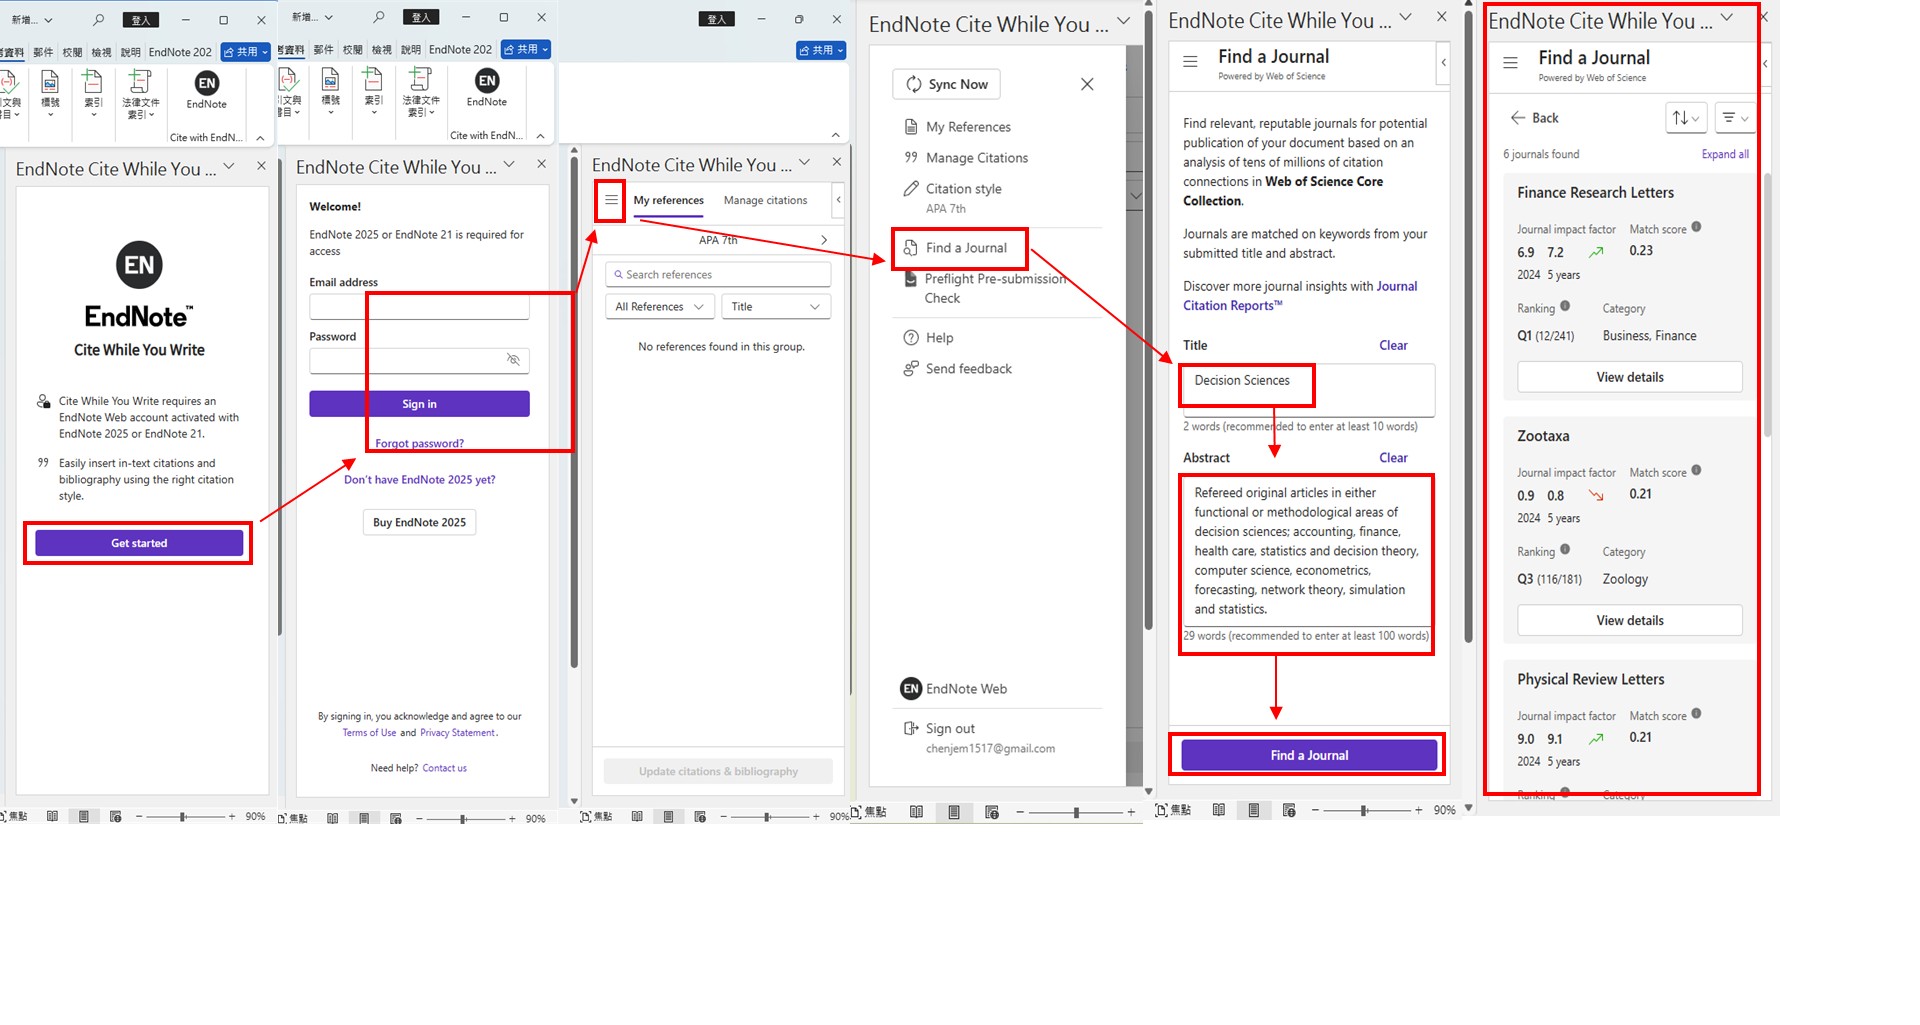Click zoom slider below Get started panel

click(x=183, y=817)
